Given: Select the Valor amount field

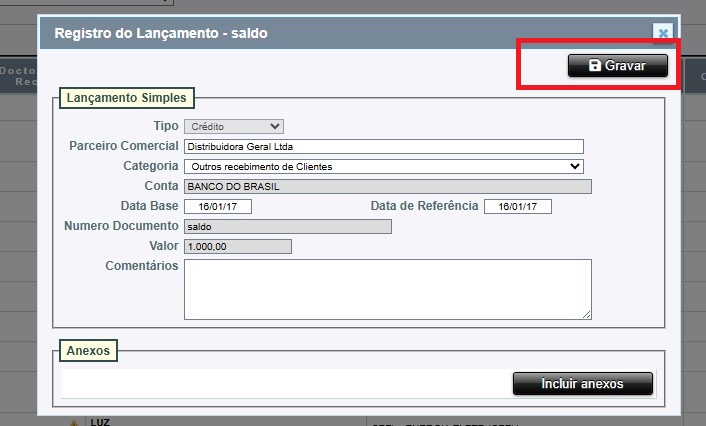Looking at the screenshot, I should tap(238, 246).
